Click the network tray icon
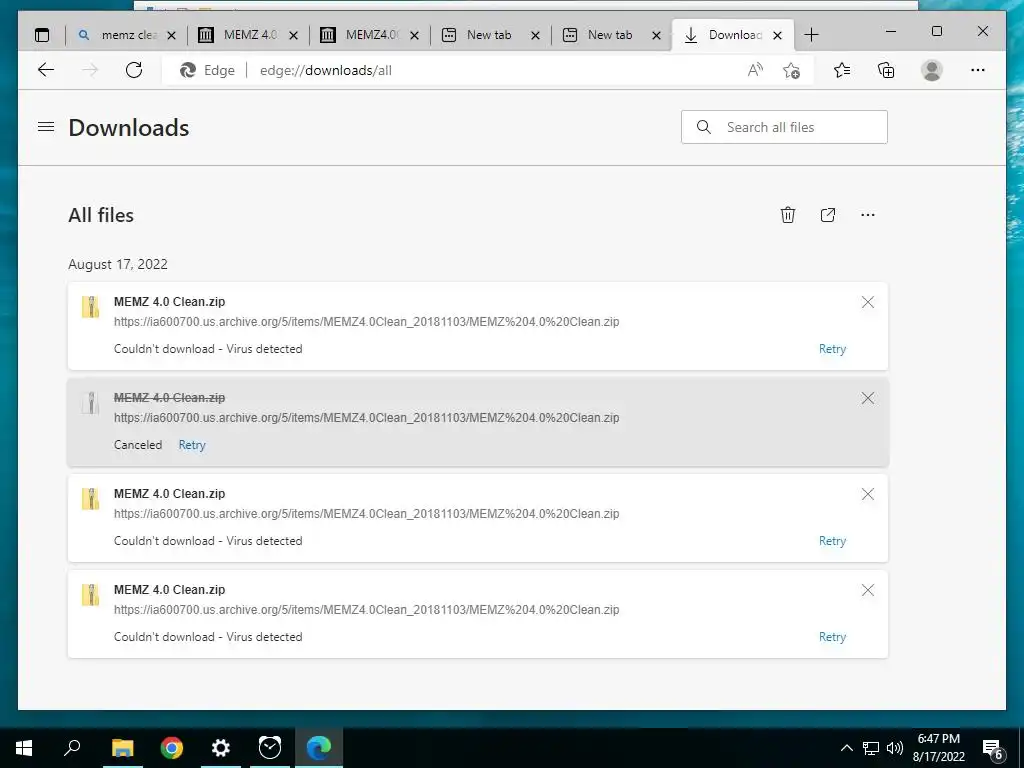 (871, 748)
